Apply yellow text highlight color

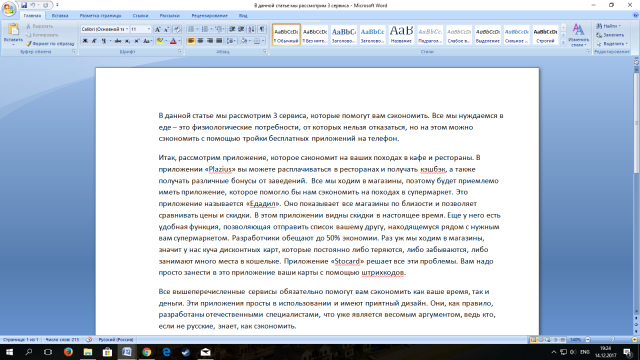click(x=160, y=41)
